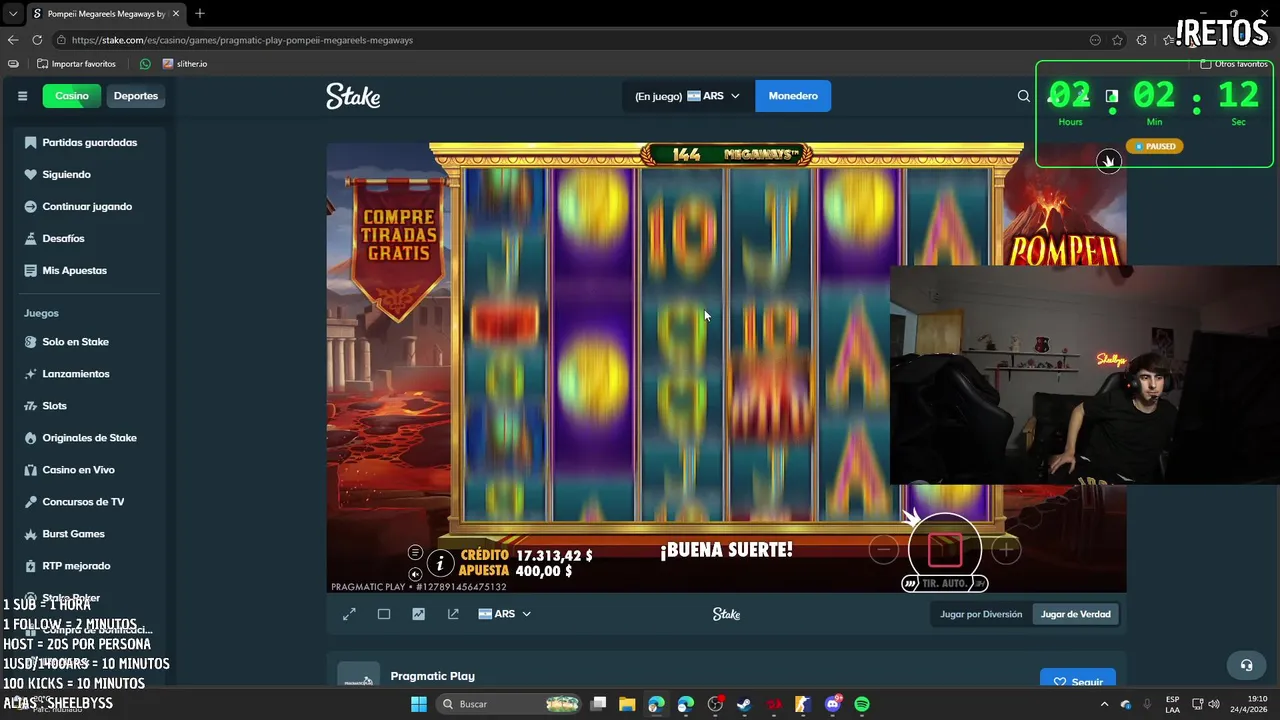Viewport: 1280px width, 720px height.
Task: Switch to Deportes tab
Action: click(136, 96)
